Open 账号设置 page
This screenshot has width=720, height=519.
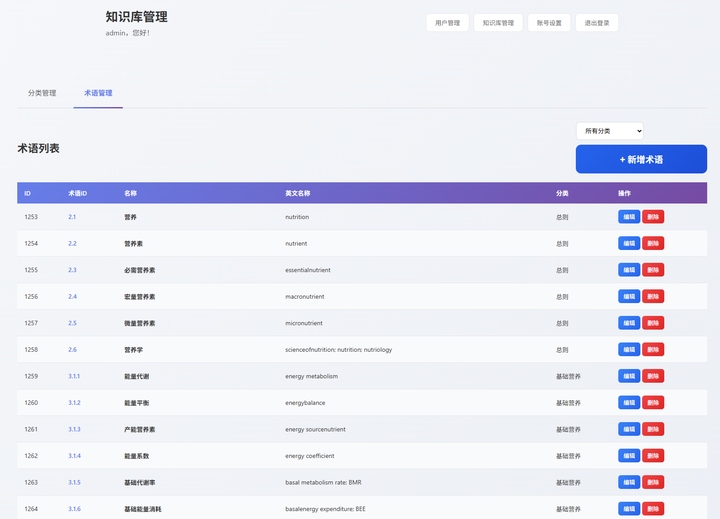click(549, 23)
